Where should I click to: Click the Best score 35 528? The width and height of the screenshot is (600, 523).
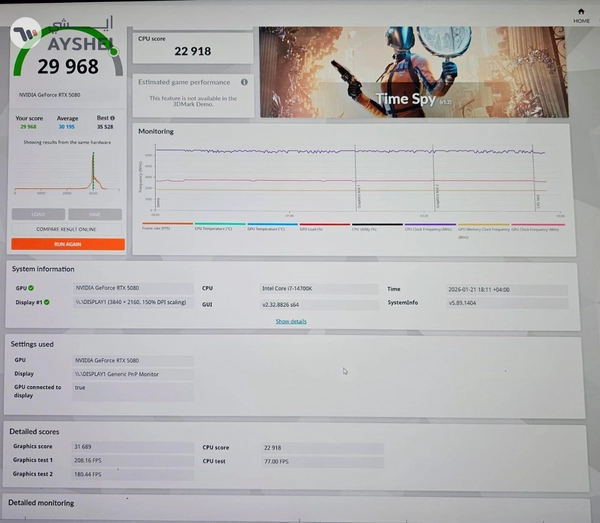tap(105, 127)
